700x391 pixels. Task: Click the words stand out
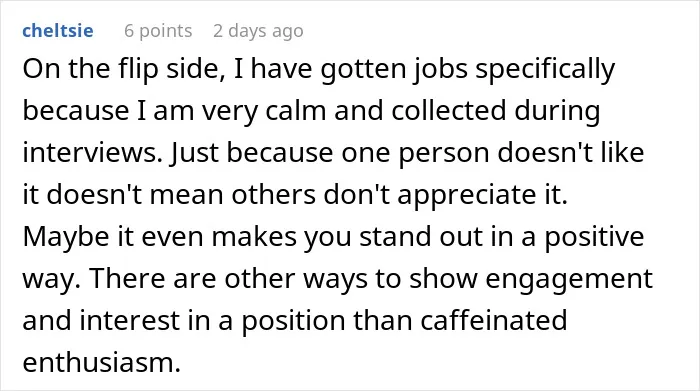tap(421, 237)
